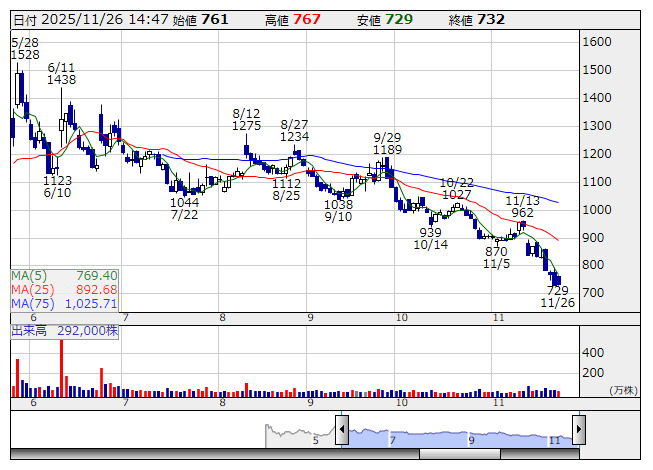This screenshot has height=470, width=653.
Task: Click the 939 10/14 low label
Action: click(x=431, y=238)
